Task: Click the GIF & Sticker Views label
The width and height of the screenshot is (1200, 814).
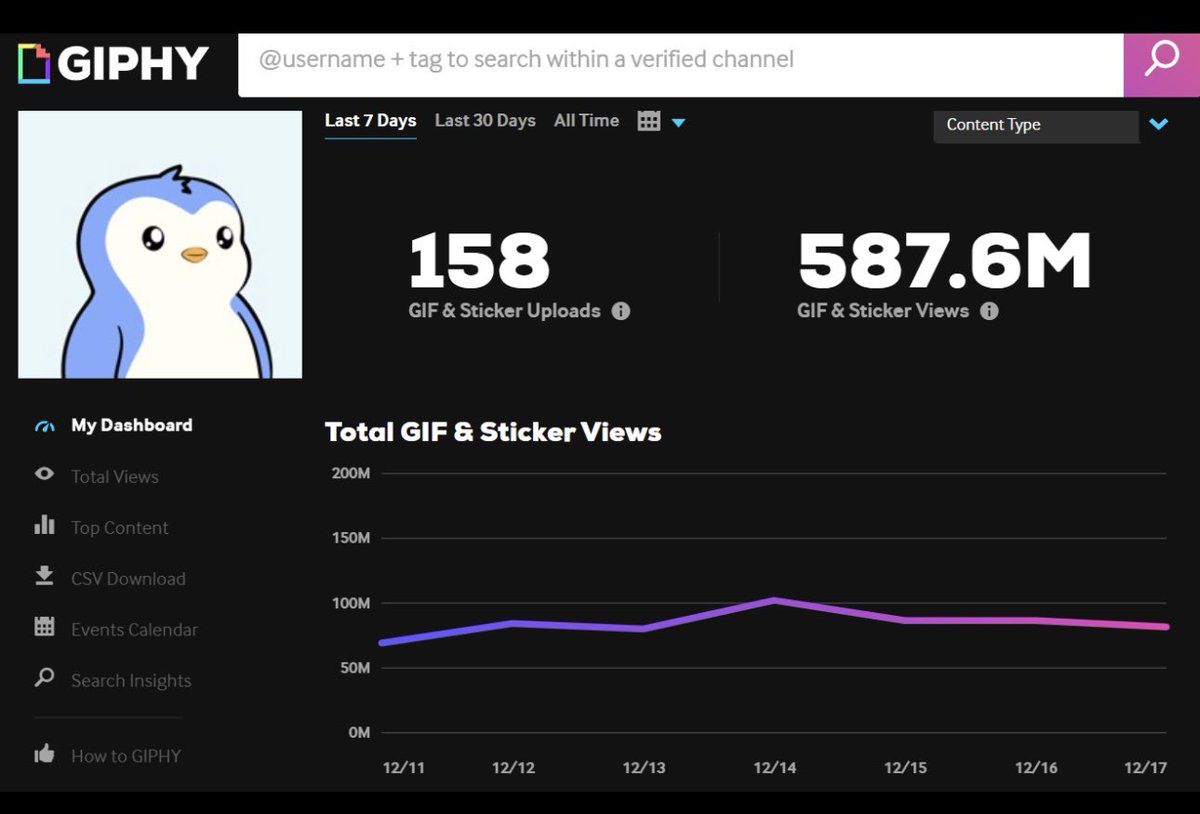Action: 883,311
